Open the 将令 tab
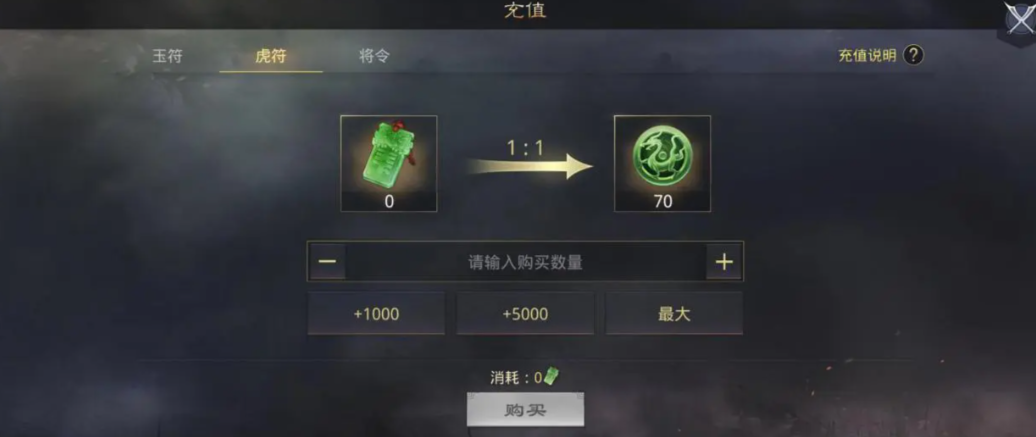 click(x=375, y=56)
